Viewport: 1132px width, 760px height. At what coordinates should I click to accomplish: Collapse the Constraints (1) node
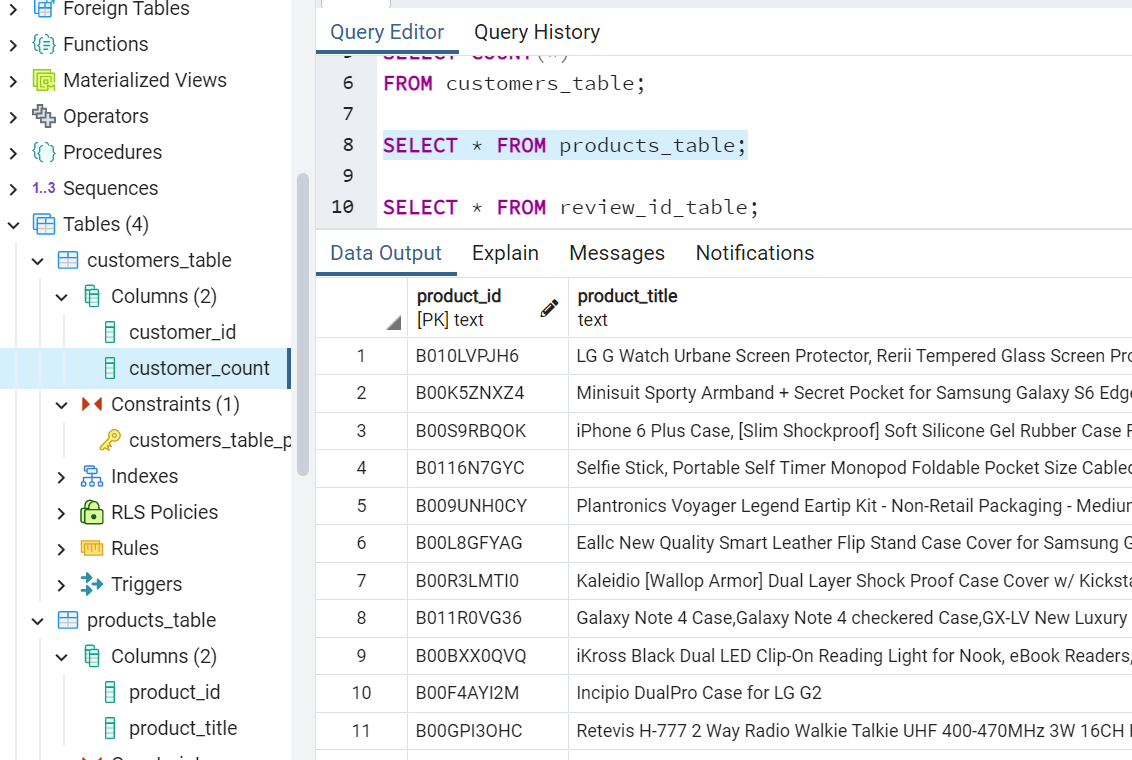61,405
